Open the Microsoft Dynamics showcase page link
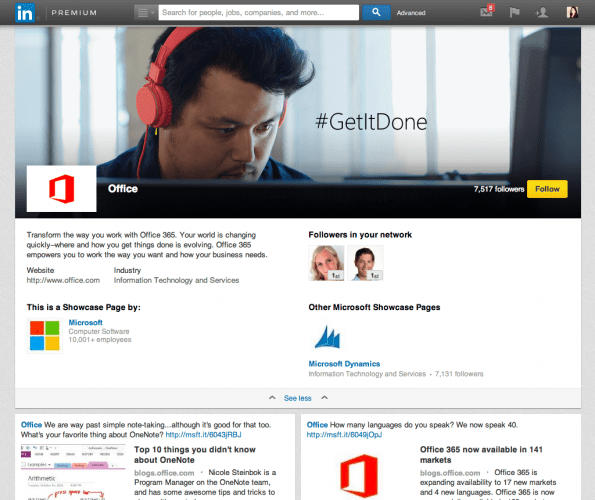The width and height of the screenshot is (595, 500). tap(344, 364)
